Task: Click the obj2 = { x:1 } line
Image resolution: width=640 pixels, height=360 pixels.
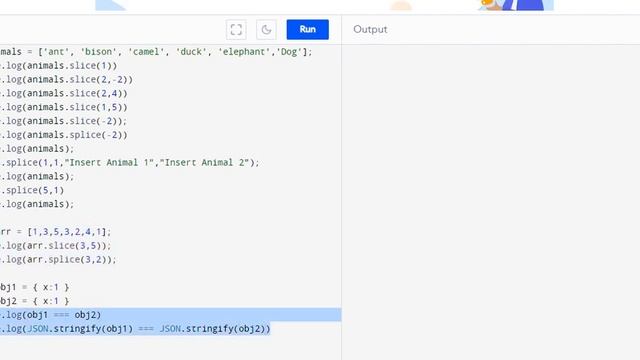Action: pos(35,302)
